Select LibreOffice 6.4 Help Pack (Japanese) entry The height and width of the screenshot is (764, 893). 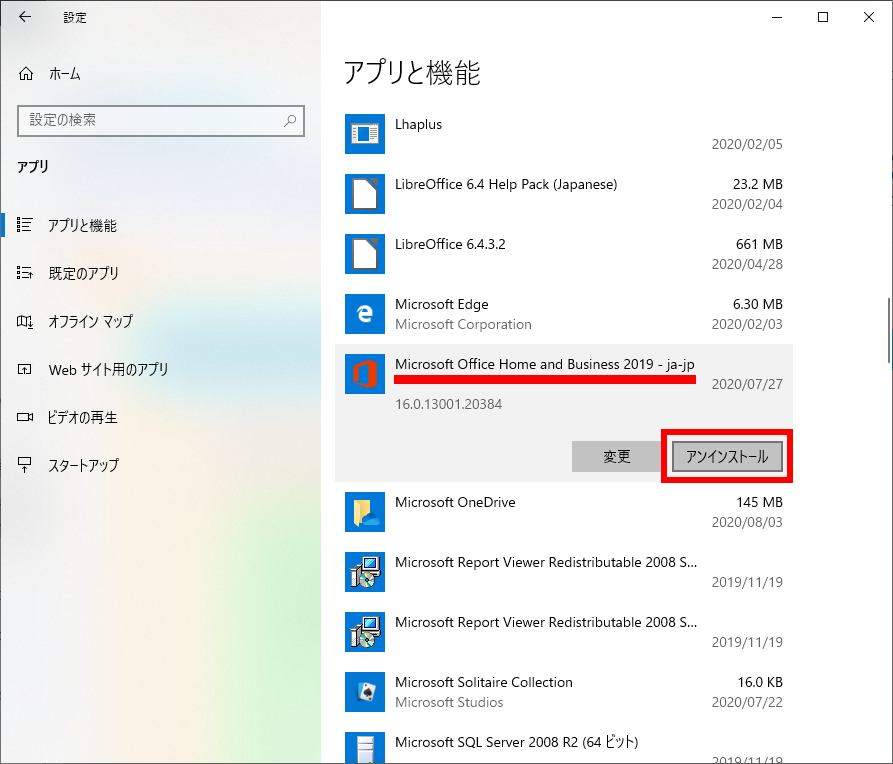[506, 185]
